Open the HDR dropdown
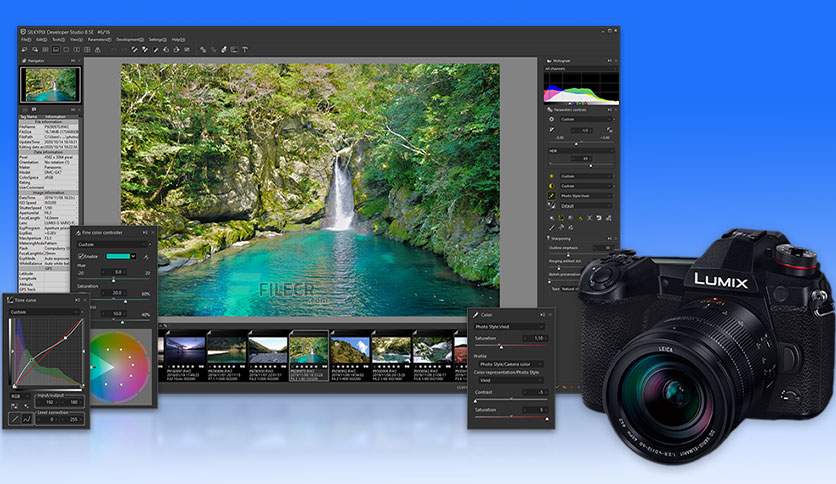This screenshot has height=484, width=836. click(x=581, y=151)
